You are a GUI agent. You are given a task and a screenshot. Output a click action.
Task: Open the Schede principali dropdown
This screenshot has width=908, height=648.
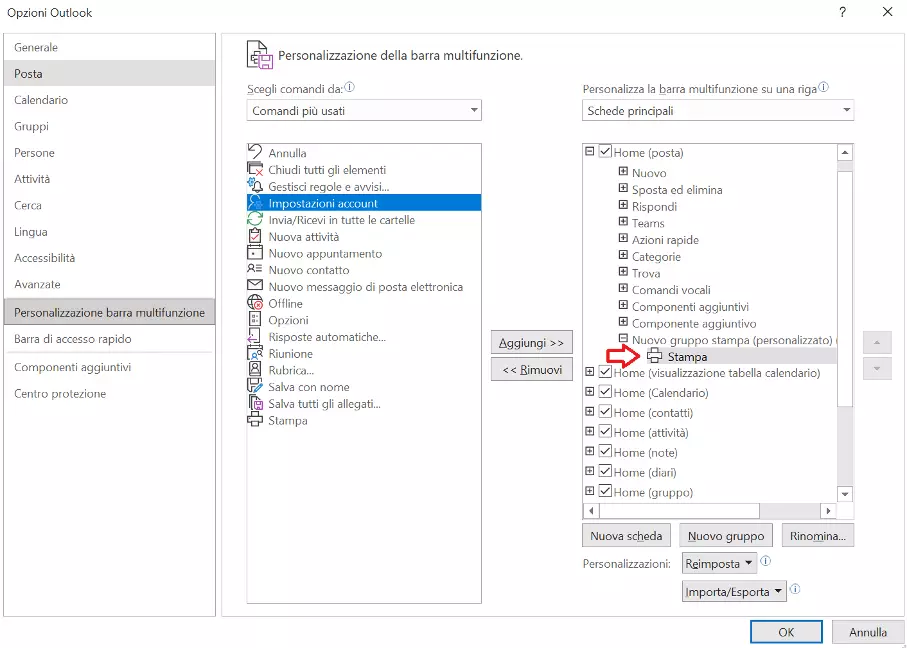718,110
